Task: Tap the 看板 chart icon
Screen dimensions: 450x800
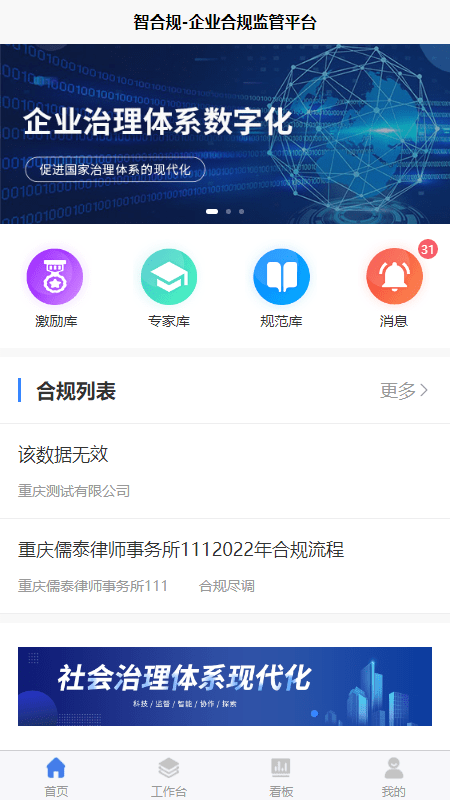Action: (x=281, y=767)
